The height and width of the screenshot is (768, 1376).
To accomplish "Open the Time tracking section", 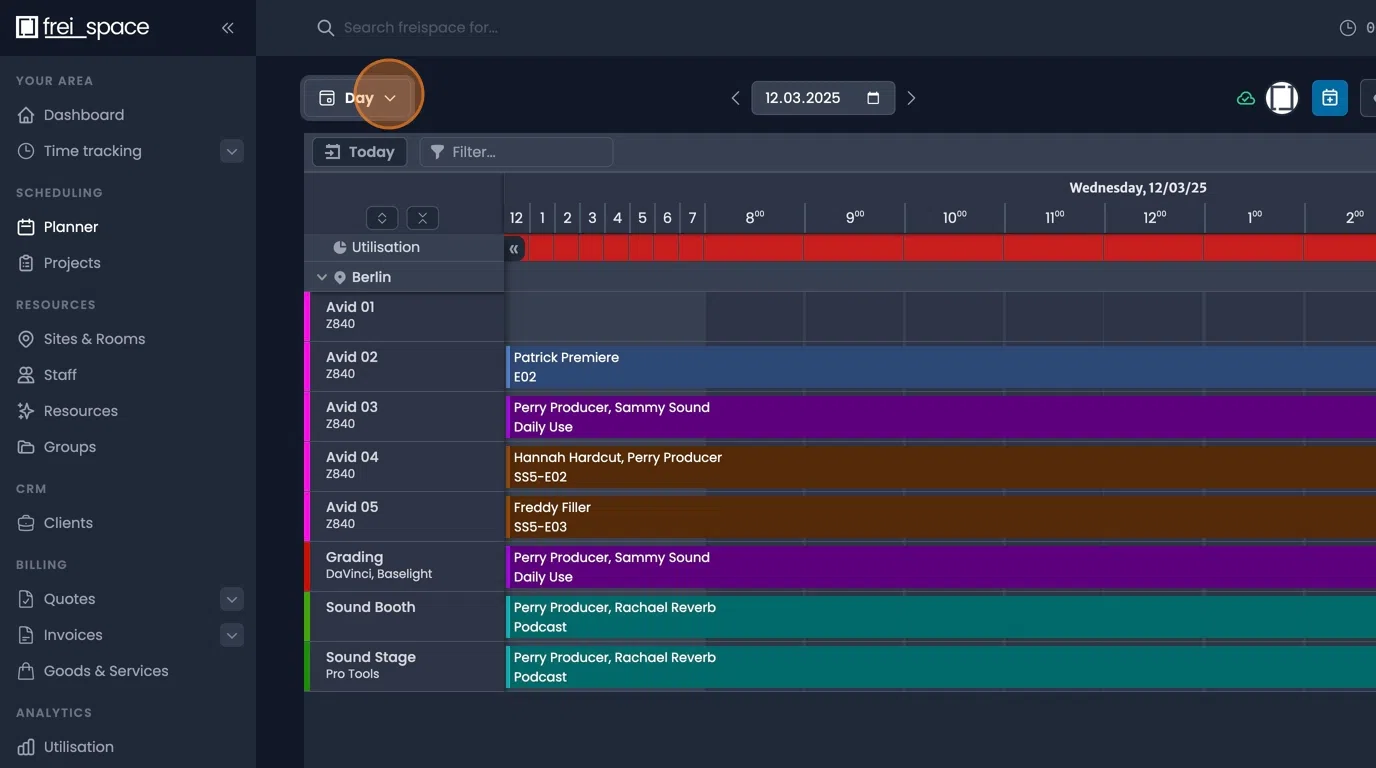I will [x=92, y=150].
